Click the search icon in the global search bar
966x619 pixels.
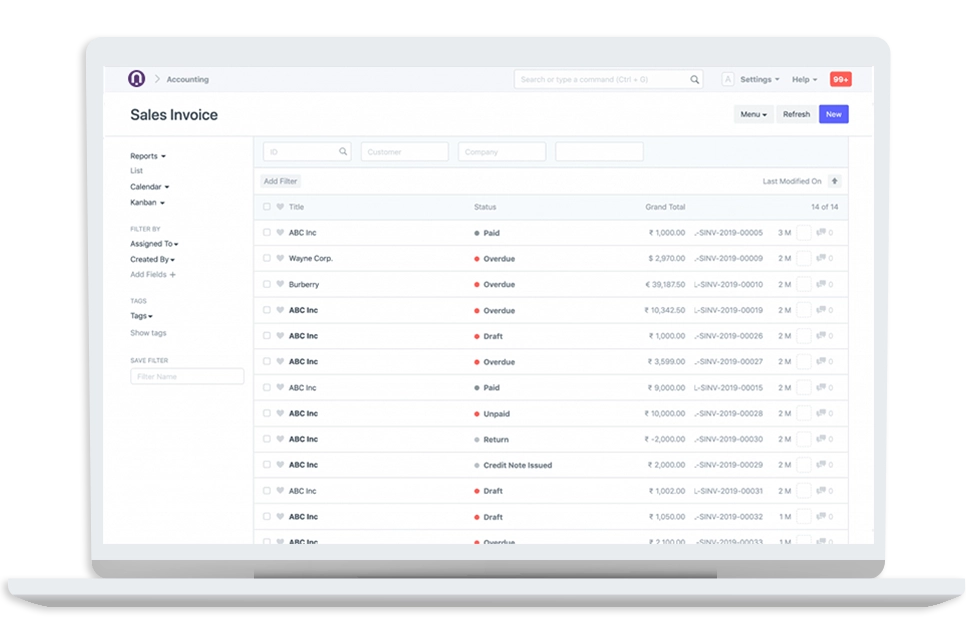point(695,79)
